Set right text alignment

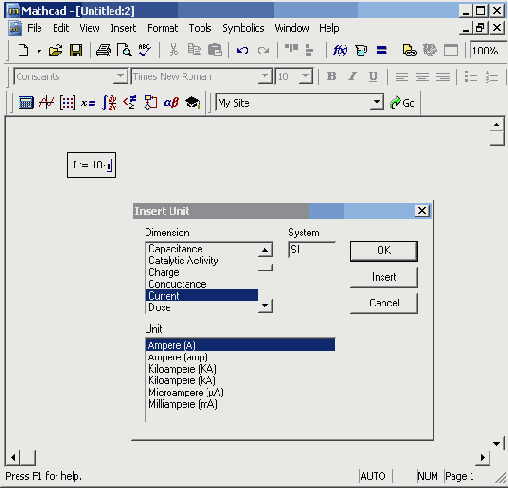(443, 77)
